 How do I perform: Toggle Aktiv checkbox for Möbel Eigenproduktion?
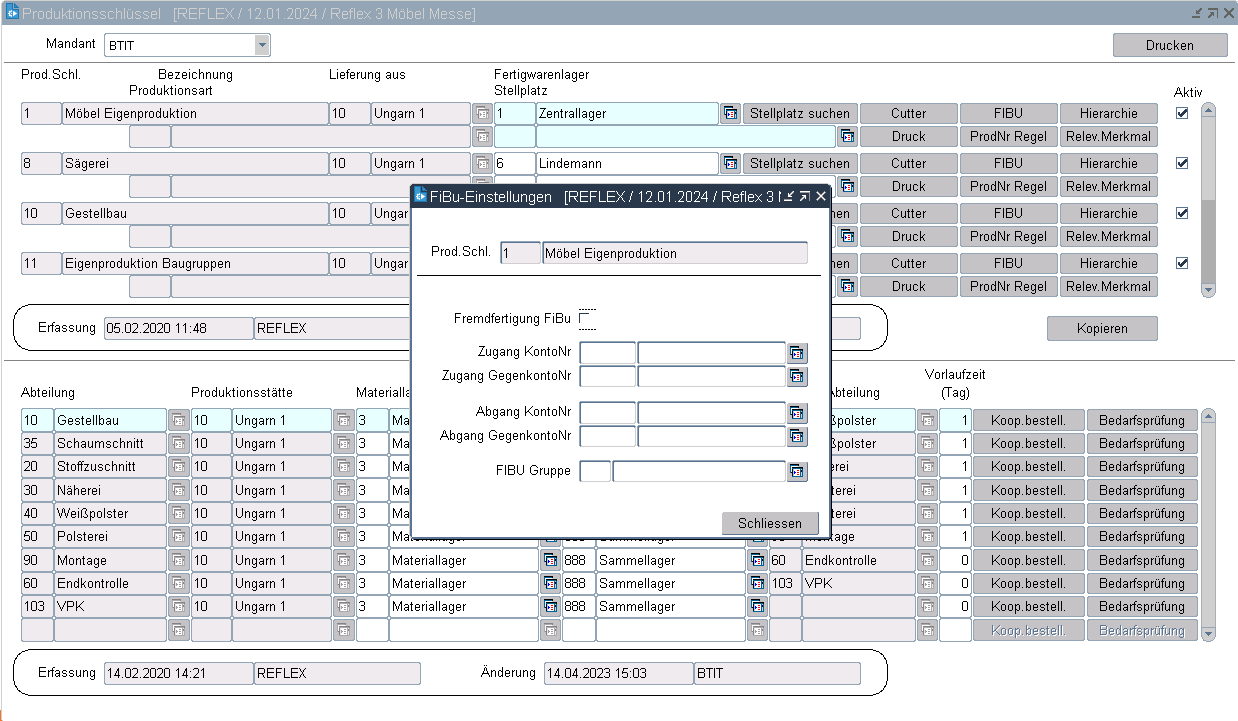[1182, 113]
